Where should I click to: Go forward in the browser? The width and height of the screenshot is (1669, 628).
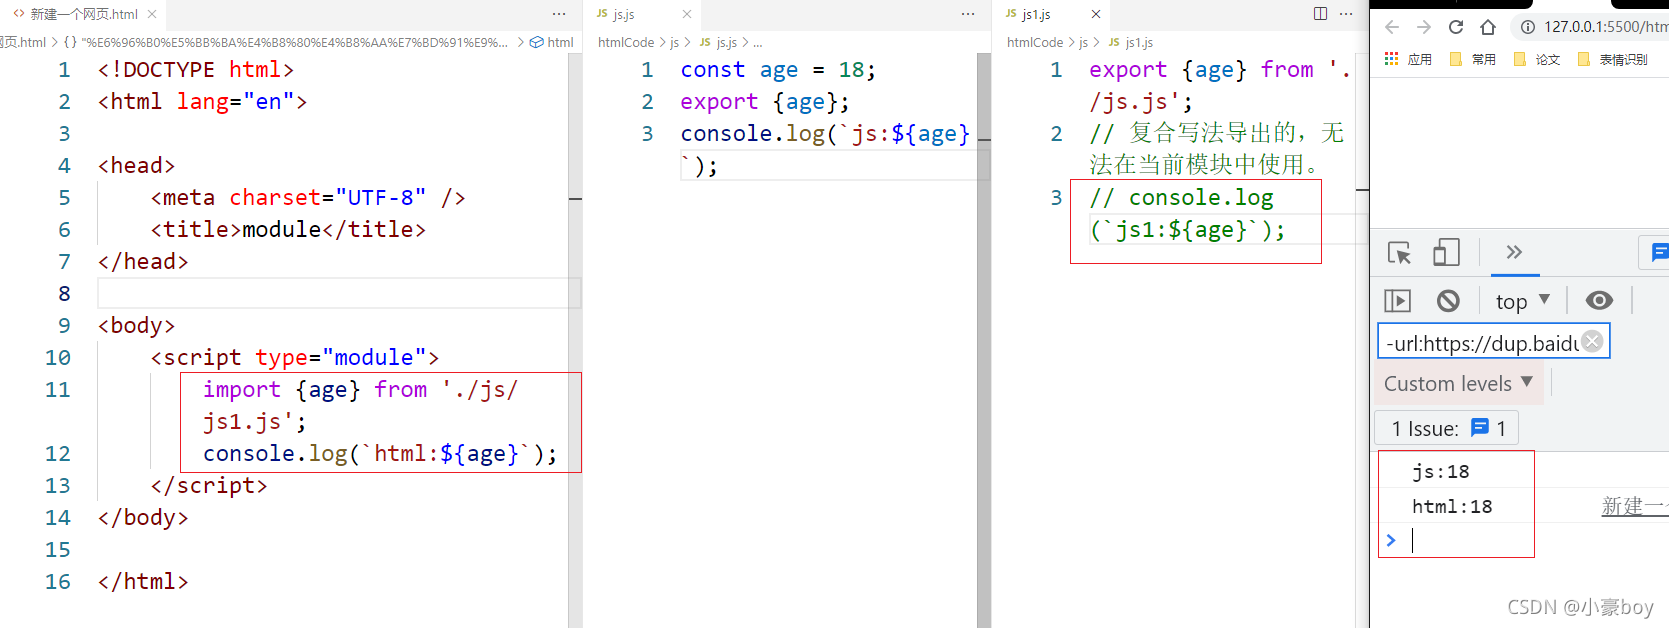coord(1424,27)
